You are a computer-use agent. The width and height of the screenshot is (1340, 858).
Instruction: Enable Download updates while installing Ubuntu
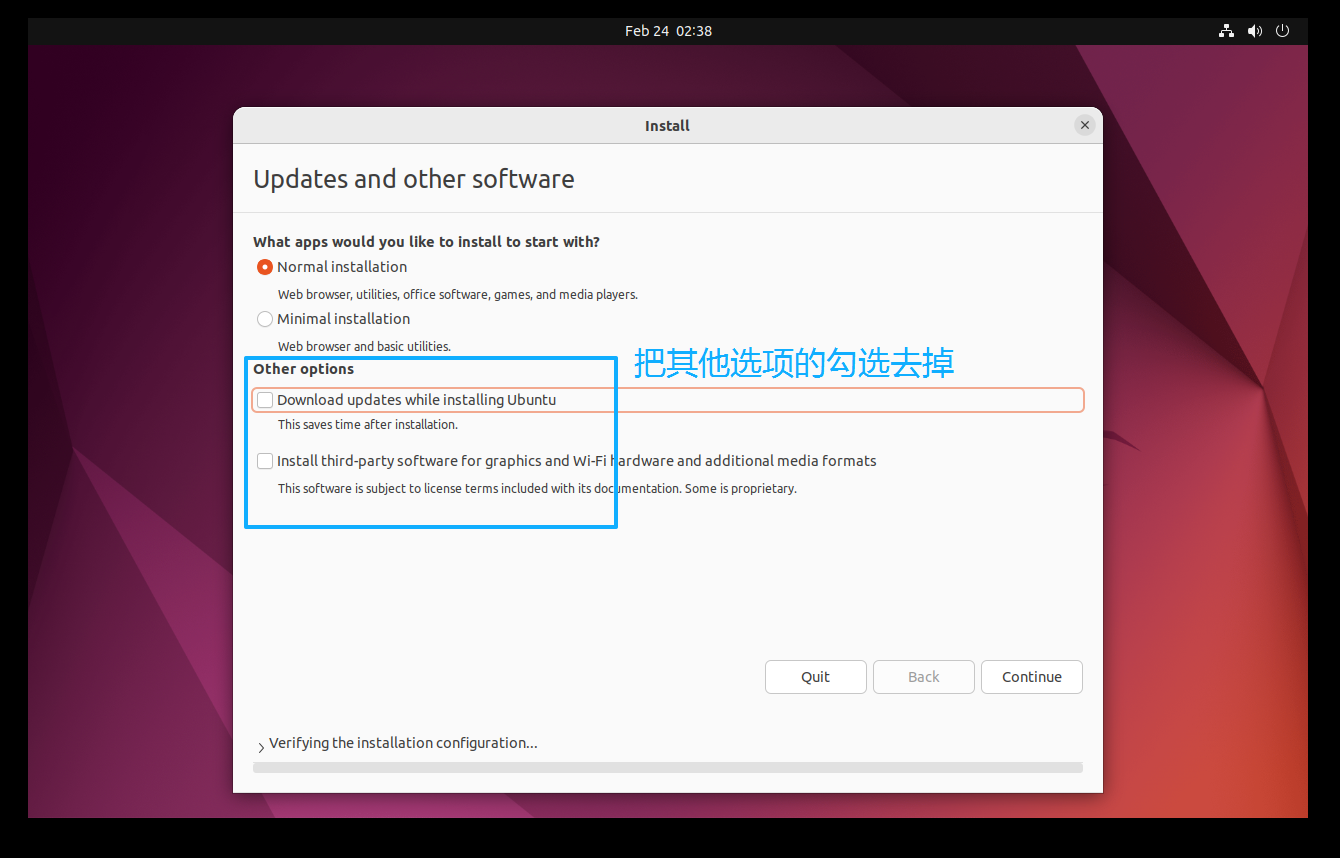pyautogui.click(x=265, y=400)
